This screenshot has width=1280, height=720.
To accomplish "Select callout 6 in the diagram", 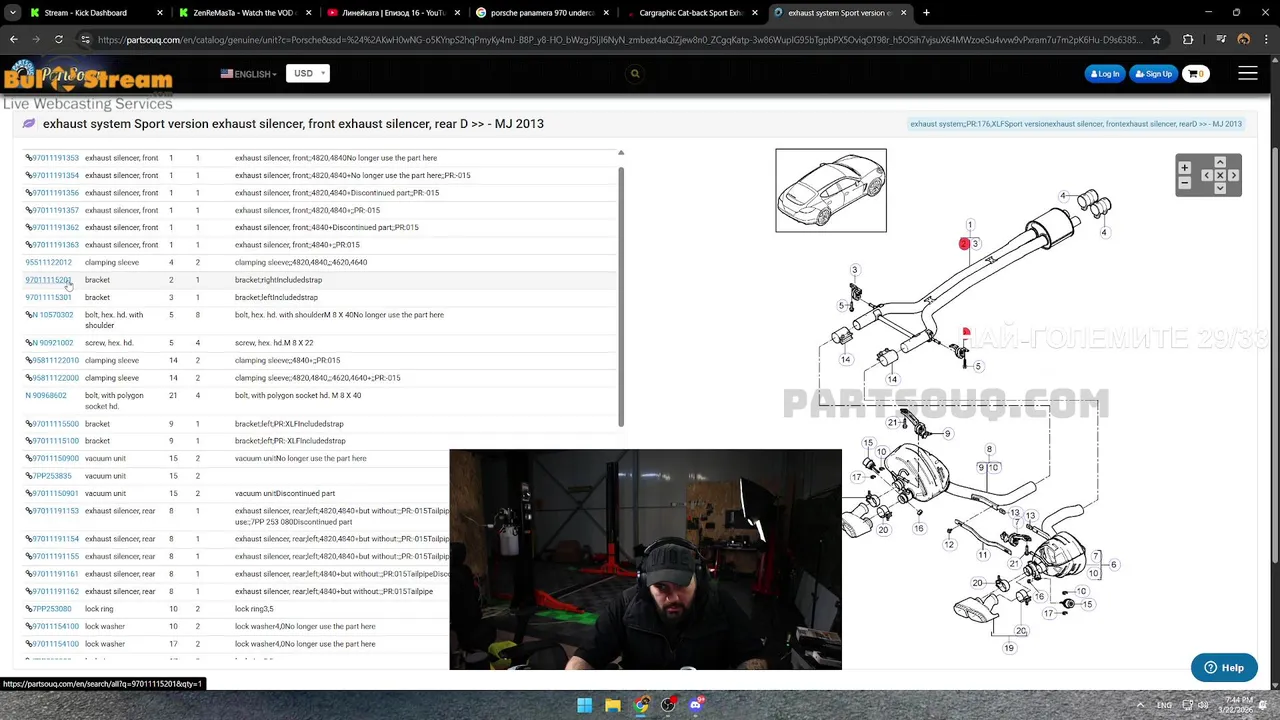I will (1114, 565).
